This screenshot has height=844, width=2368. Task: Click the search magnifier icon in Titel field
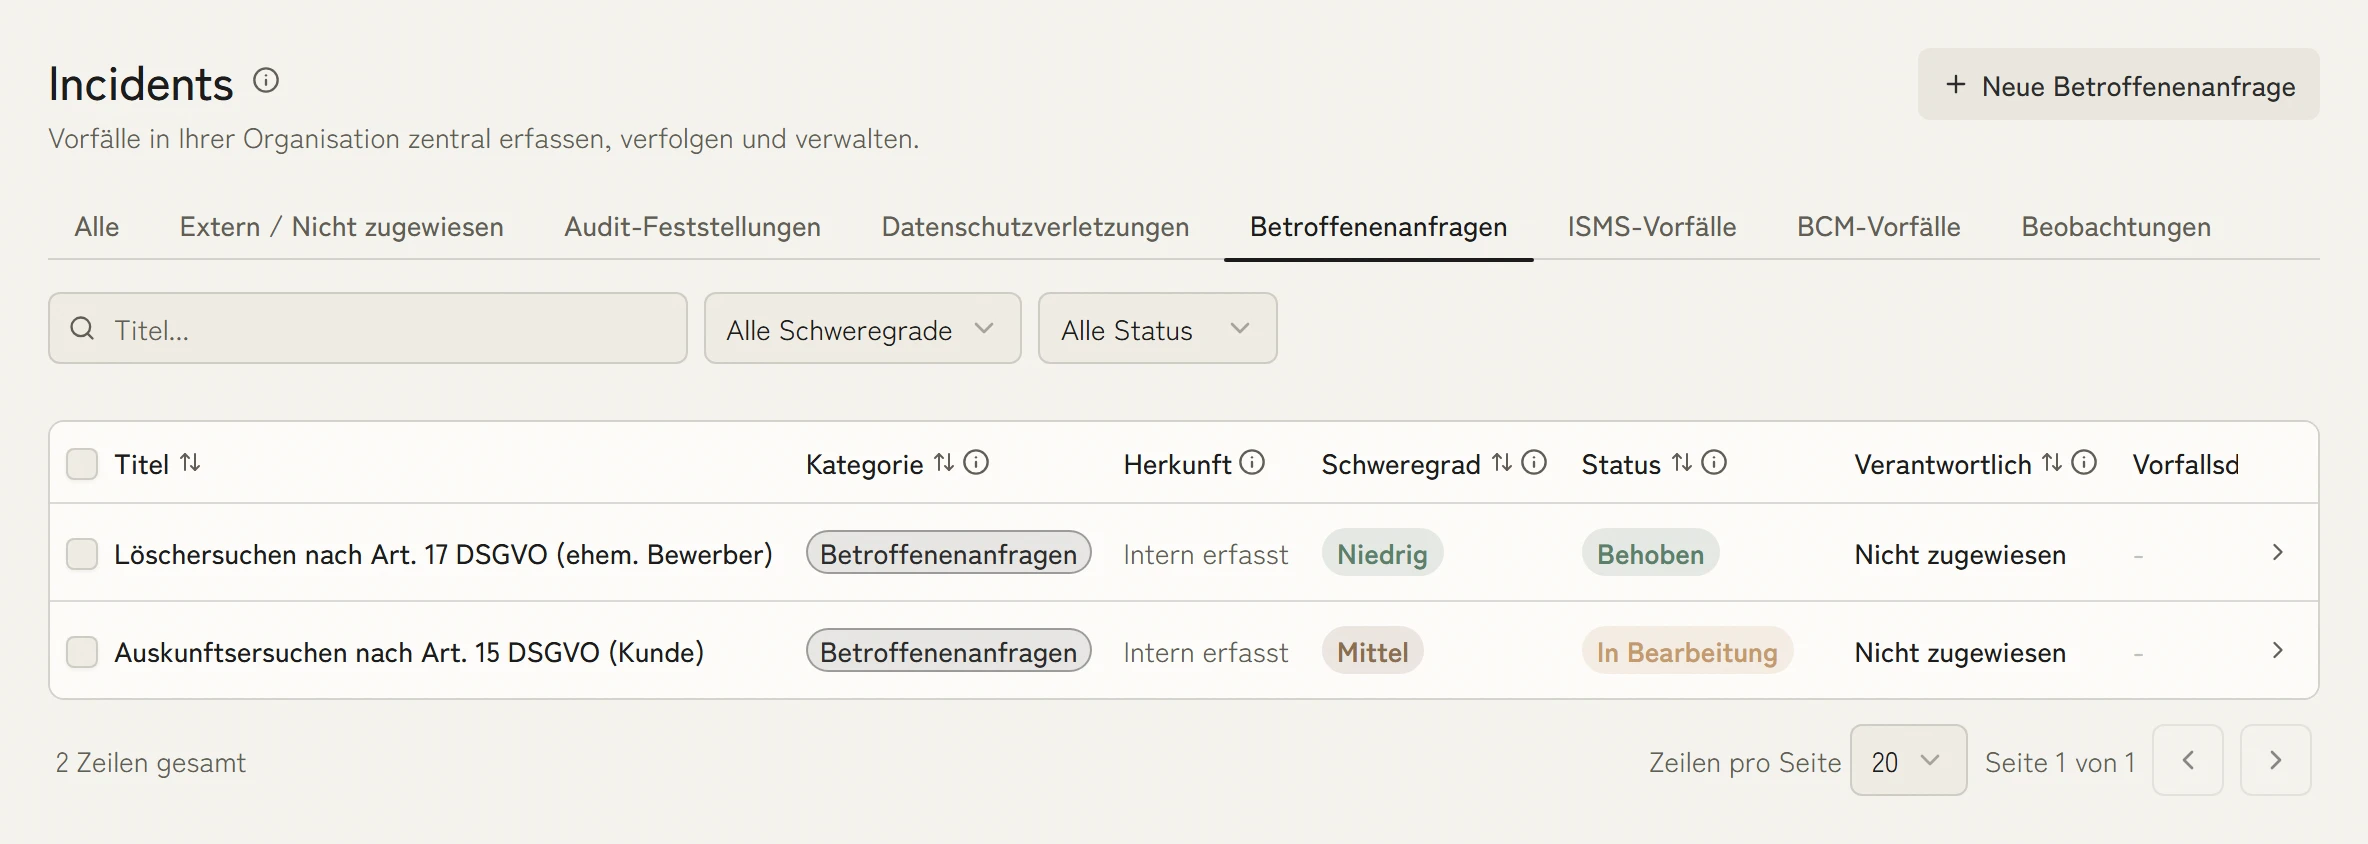[82, 329]
